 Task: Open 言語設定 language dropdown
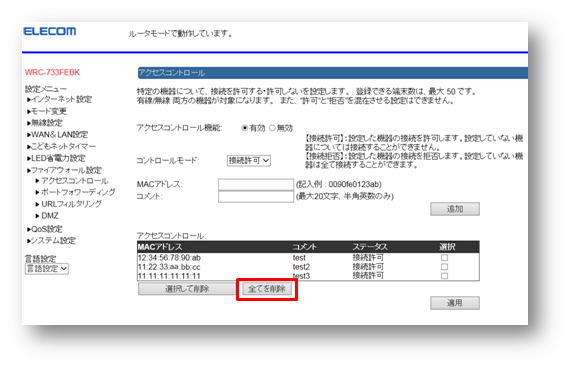click(47, 269)
